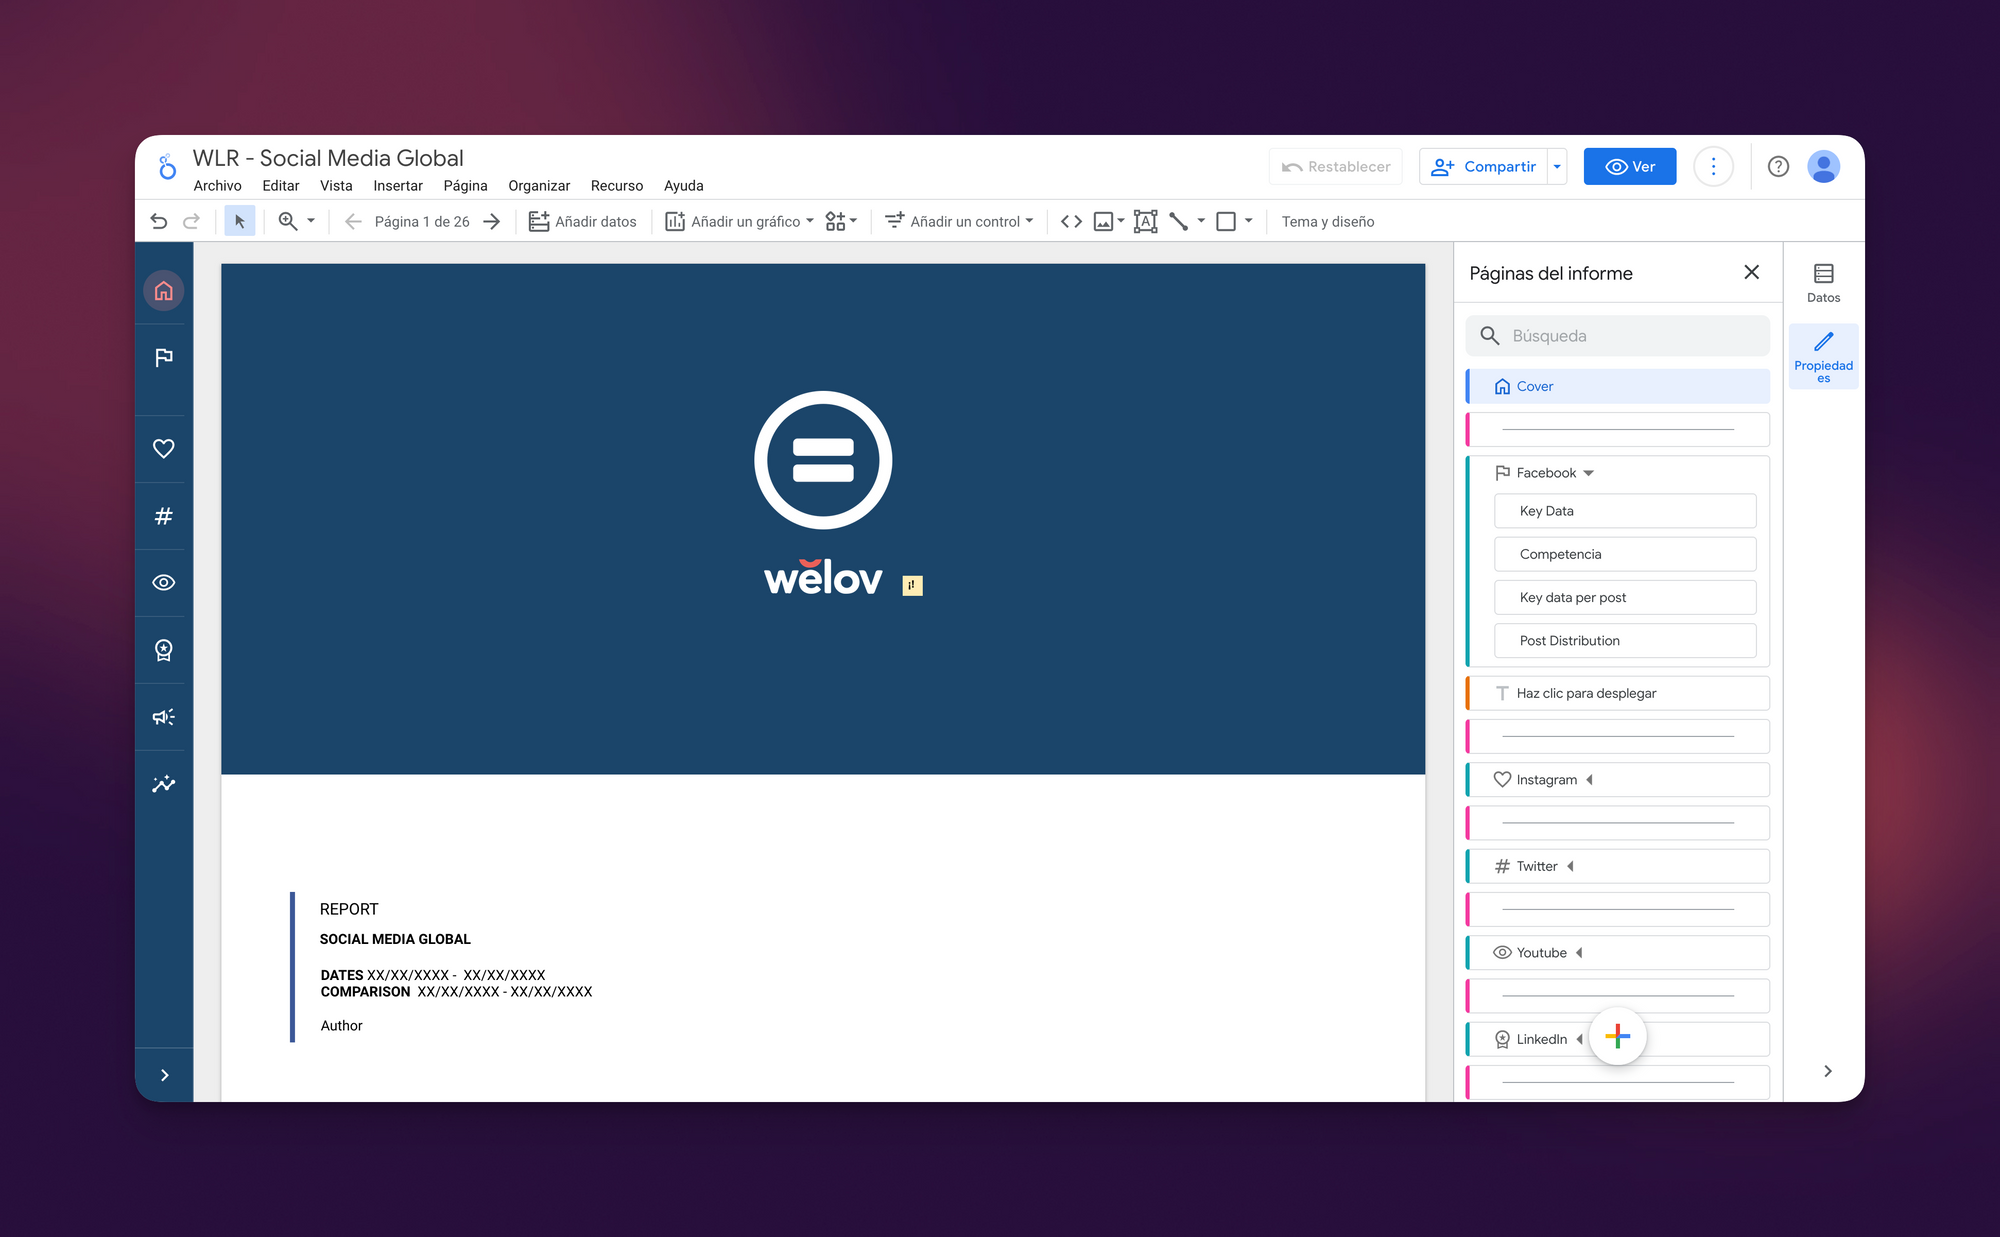This screenshot has height=1237, width=2000.
Task: Collapse the Facebook section in page list
Action: click(1589, 473)
